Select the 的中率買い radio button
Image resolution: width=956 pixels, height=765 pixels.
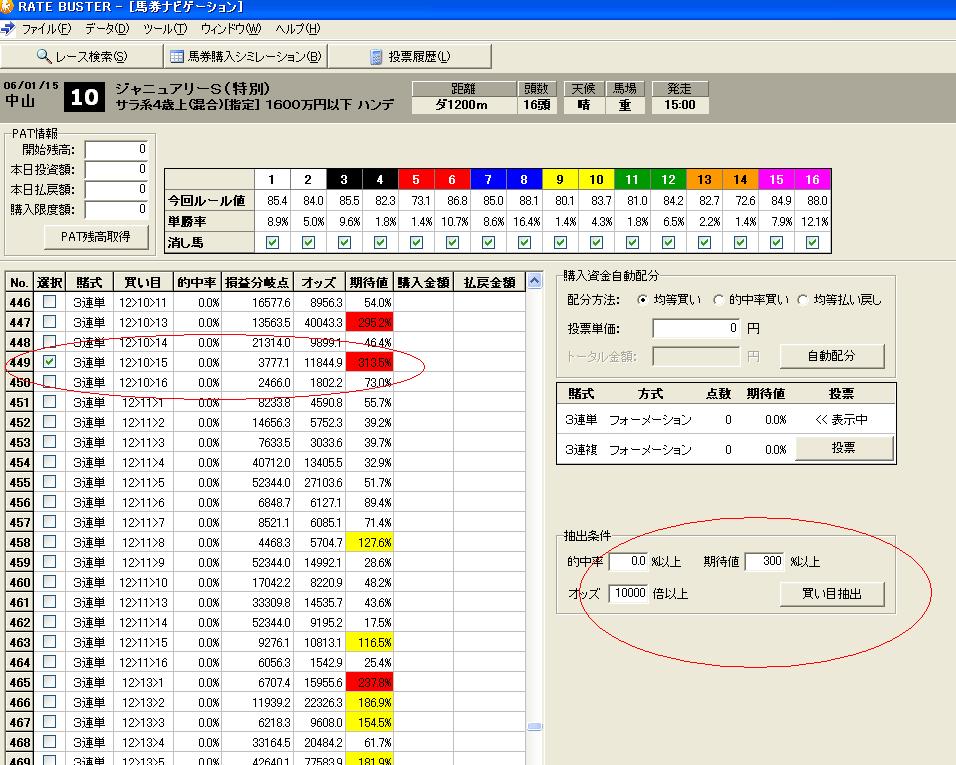tap(719, 300)
